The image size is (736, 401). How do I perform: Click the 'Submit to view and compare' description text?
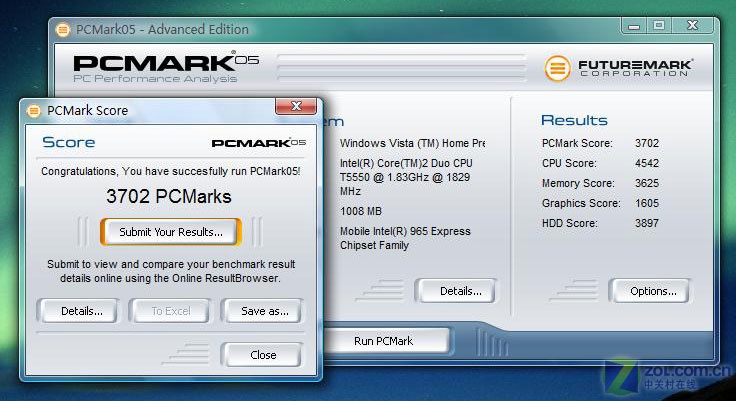[x=171, y=271]
